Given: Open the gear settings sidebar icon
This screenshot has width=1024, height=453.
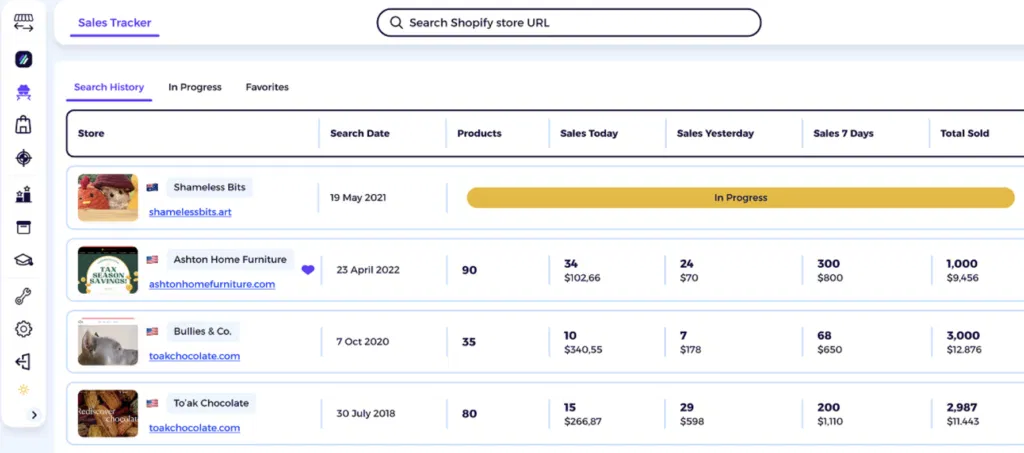Looking at the screenshot, I should click(24, 329).
